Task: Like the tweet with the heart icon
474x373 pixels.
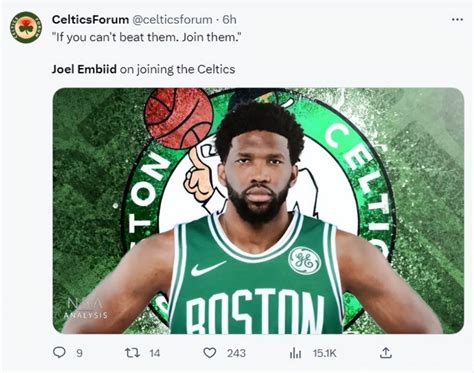Action: click(x=210, y=353)
